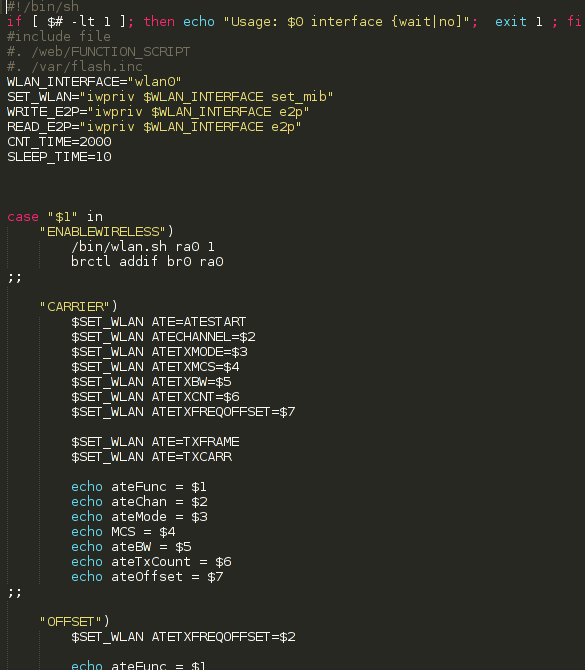The image size is (585, 670).
Task: Click the /bin/wlan.sh ra0 1 line
Action: coord(143,247)
